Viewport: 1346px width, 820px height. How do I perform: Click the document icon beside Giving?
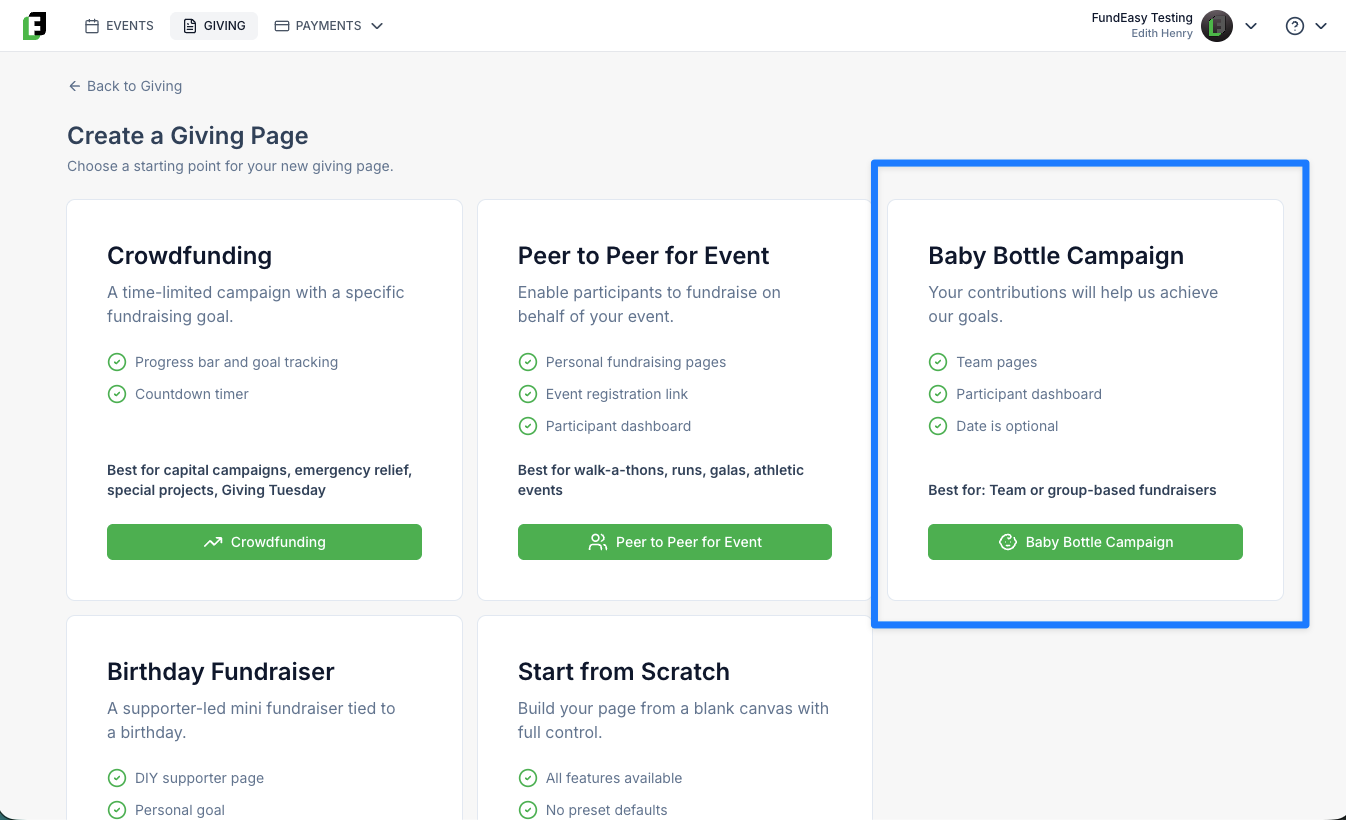190,26
